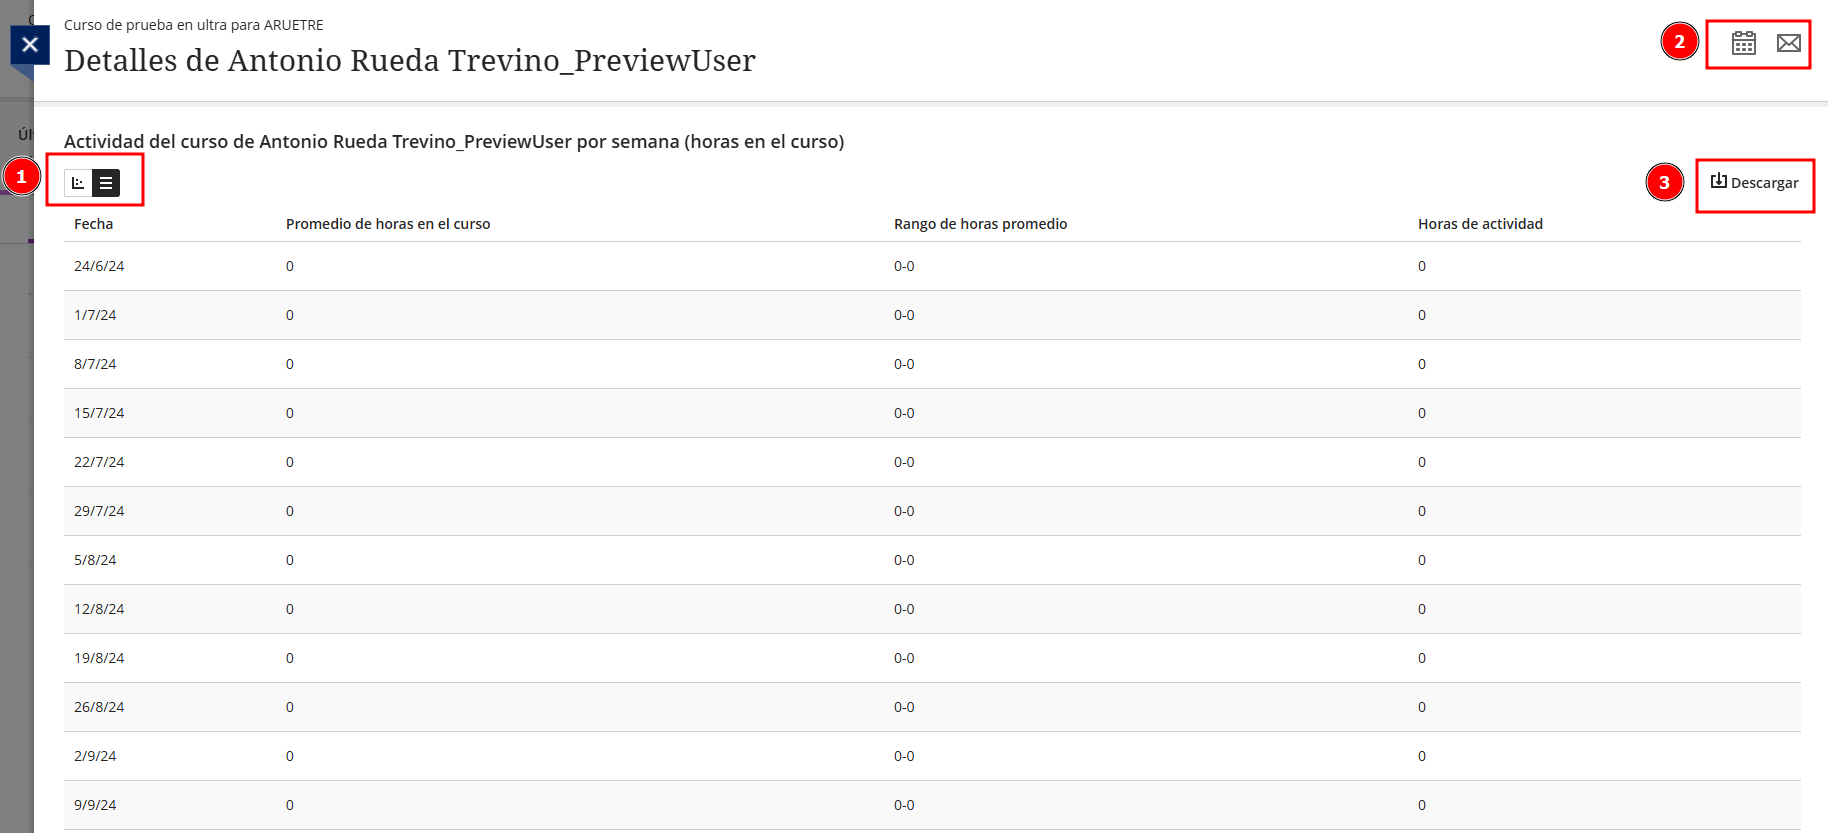Select the 19/8/24 date row
Viewport: 1828px width, 833px height.
coord(99,658)
